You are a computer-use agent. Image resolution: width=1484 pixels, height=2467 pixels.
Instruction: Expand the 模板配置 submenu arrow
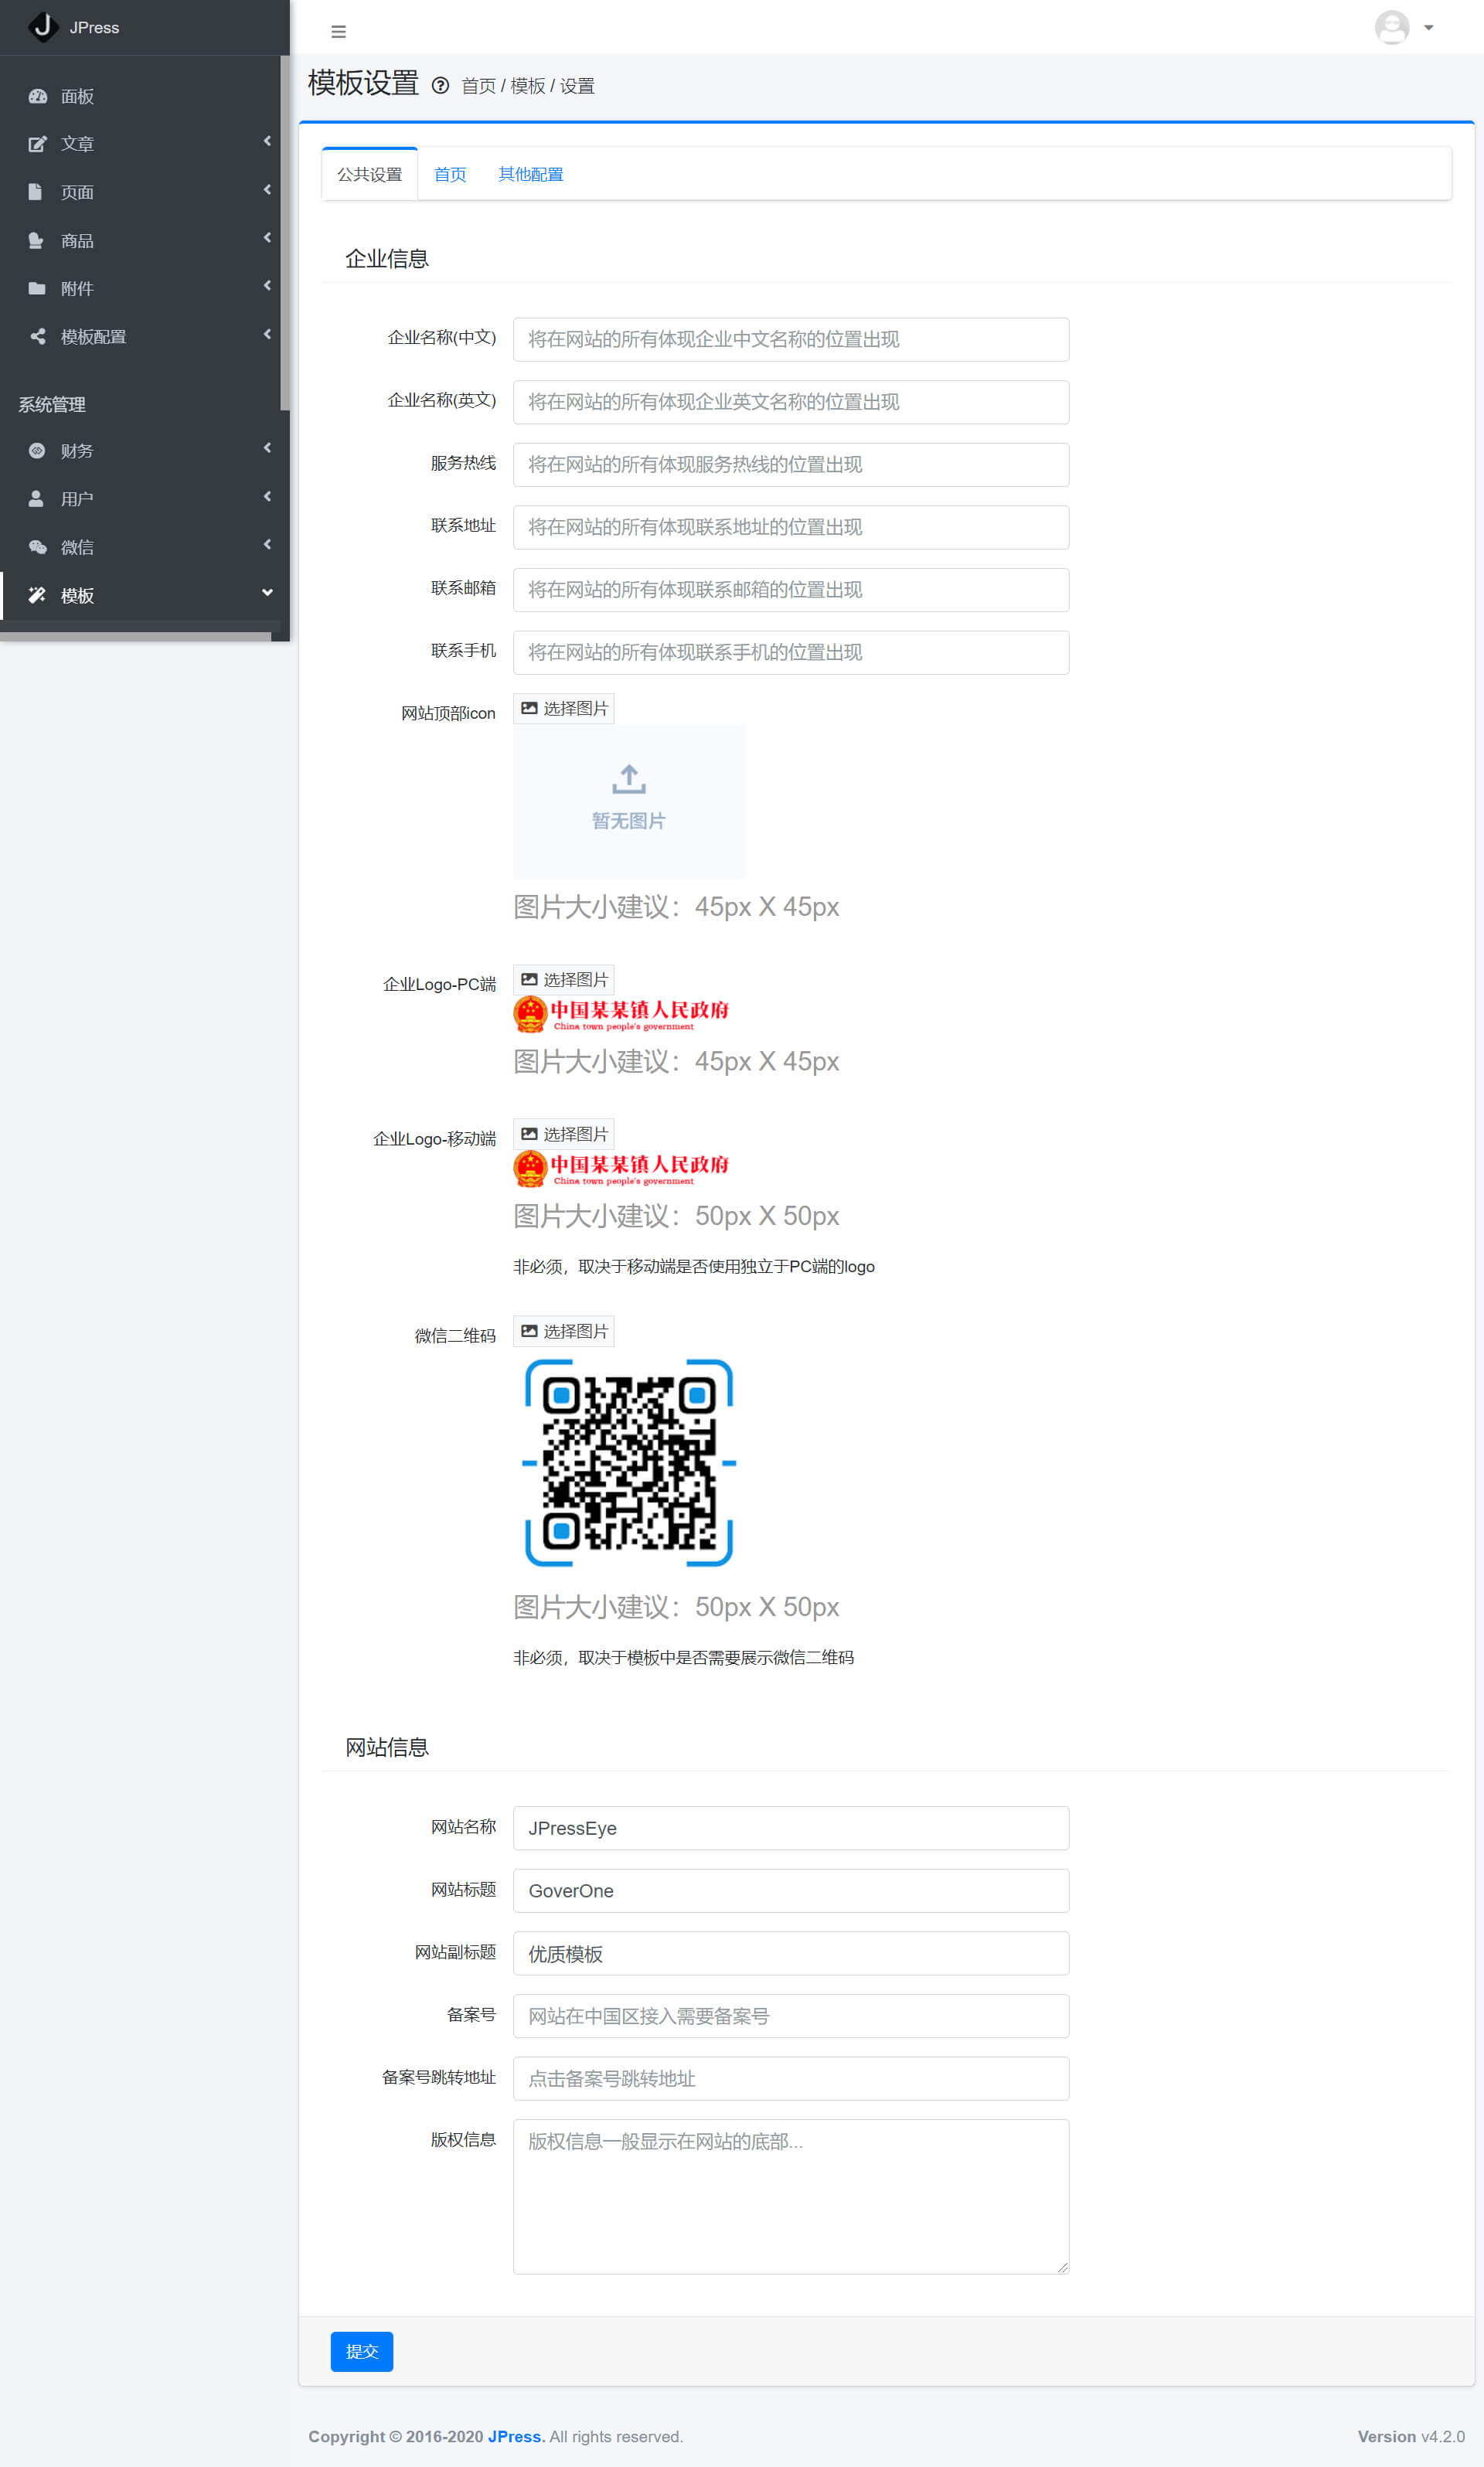point(267,334)
